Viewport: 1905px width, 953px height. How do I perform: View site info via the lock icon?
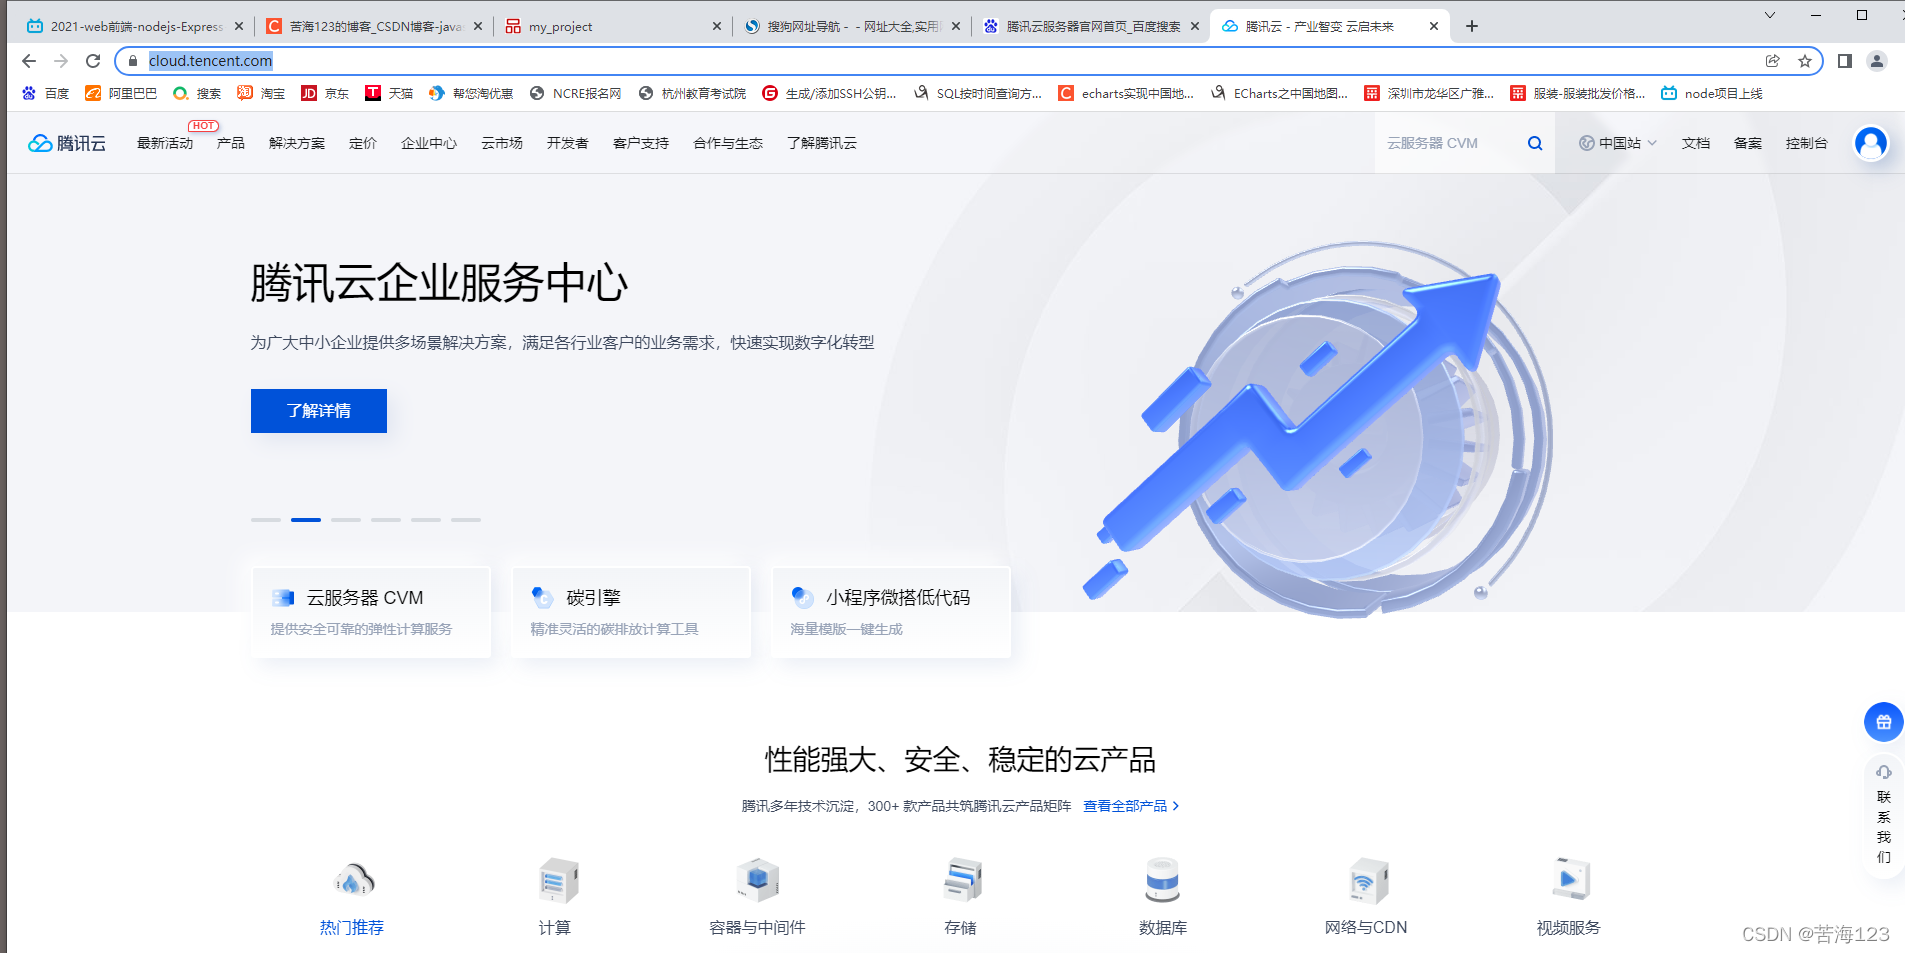(x=132, y=61)
